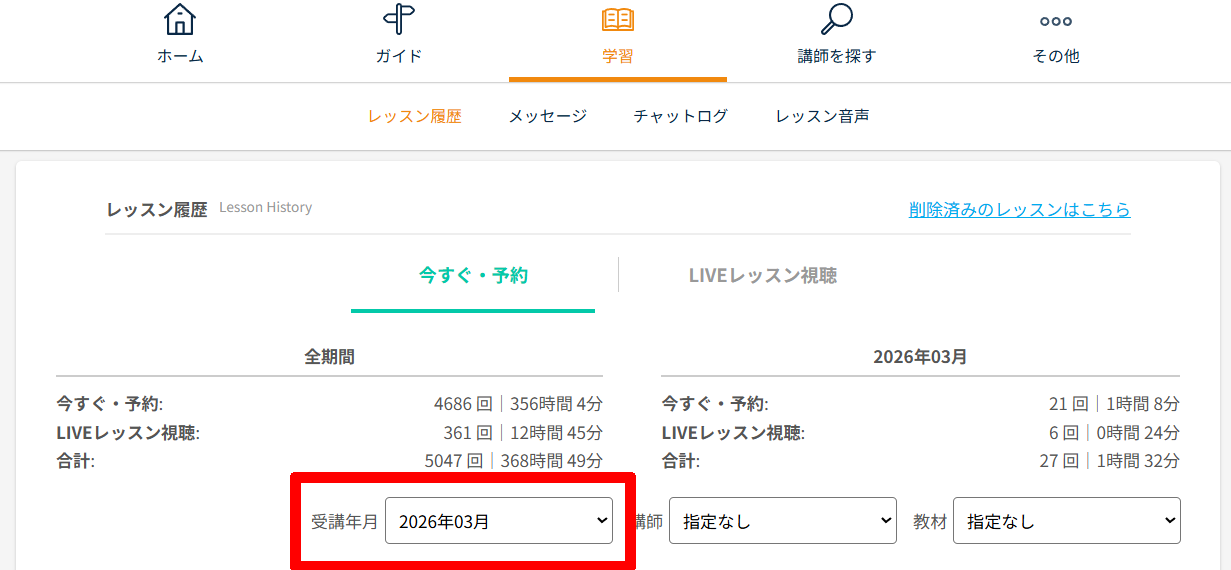Switch to the LIVEレッスン視聴 tab
Image resolution: width=1231 pixels, height=570 pixels.
762,276
